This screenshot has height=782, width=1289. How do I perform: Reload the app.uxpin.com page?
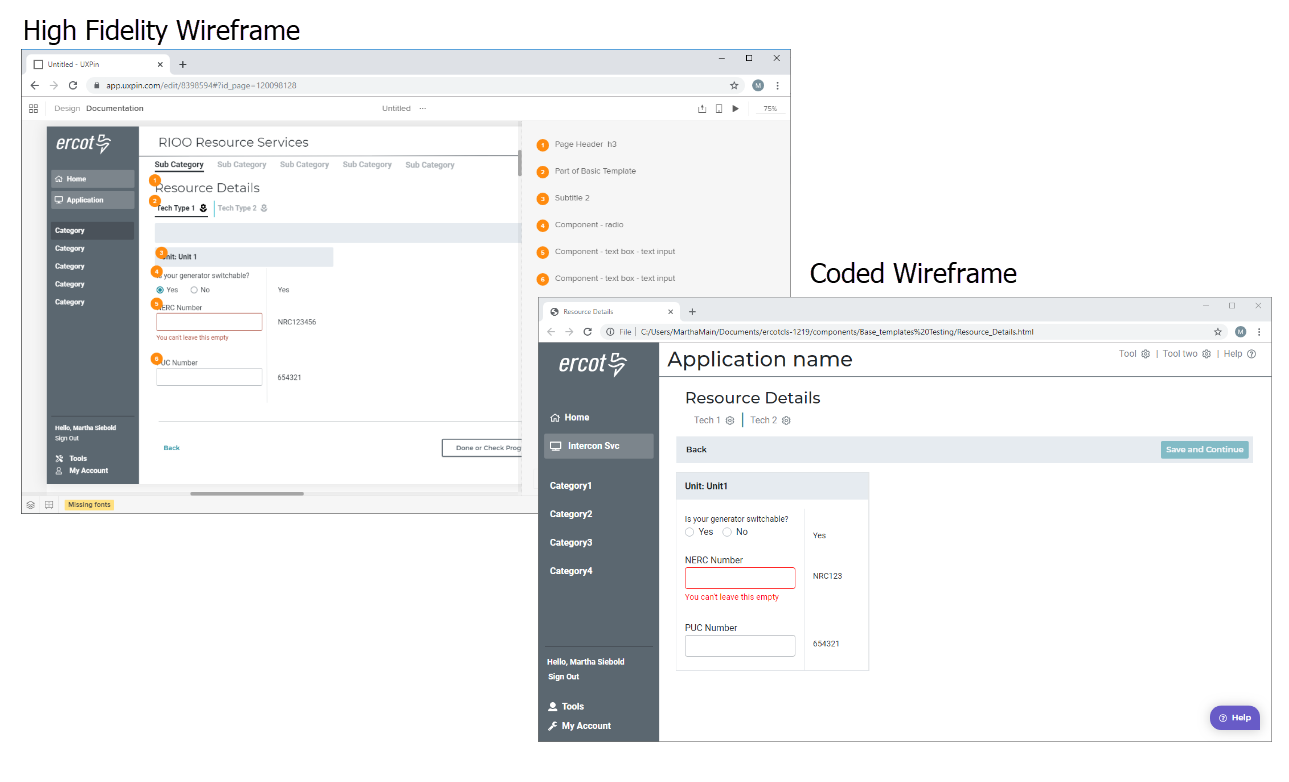click(73, 85)
